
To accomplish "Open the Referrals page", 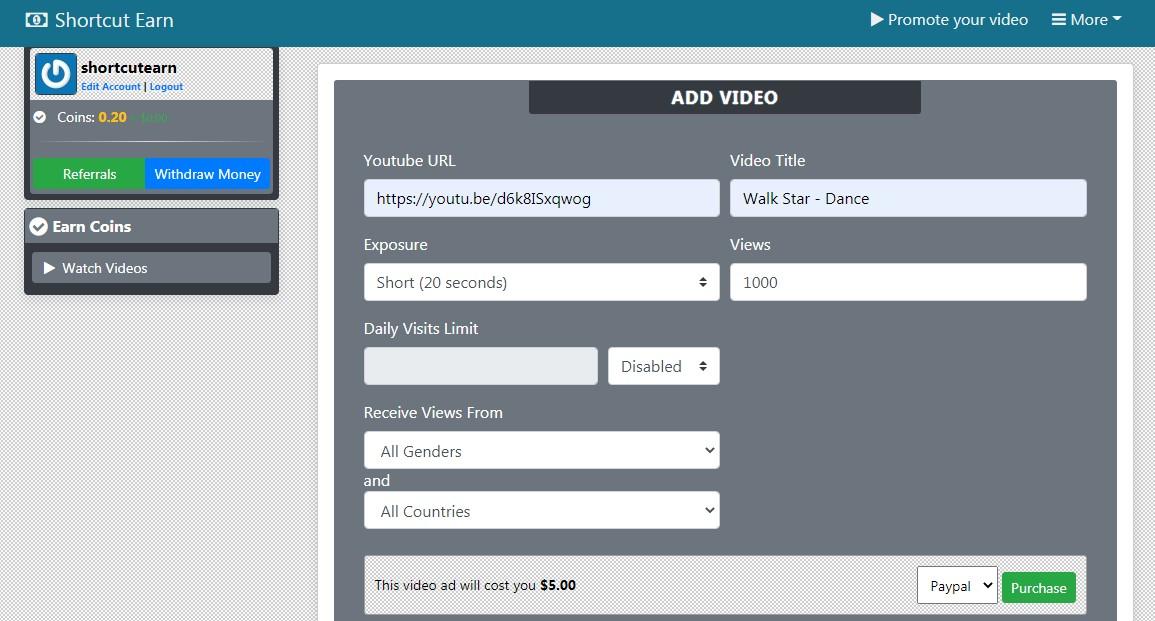I will [x=89, y=173].
